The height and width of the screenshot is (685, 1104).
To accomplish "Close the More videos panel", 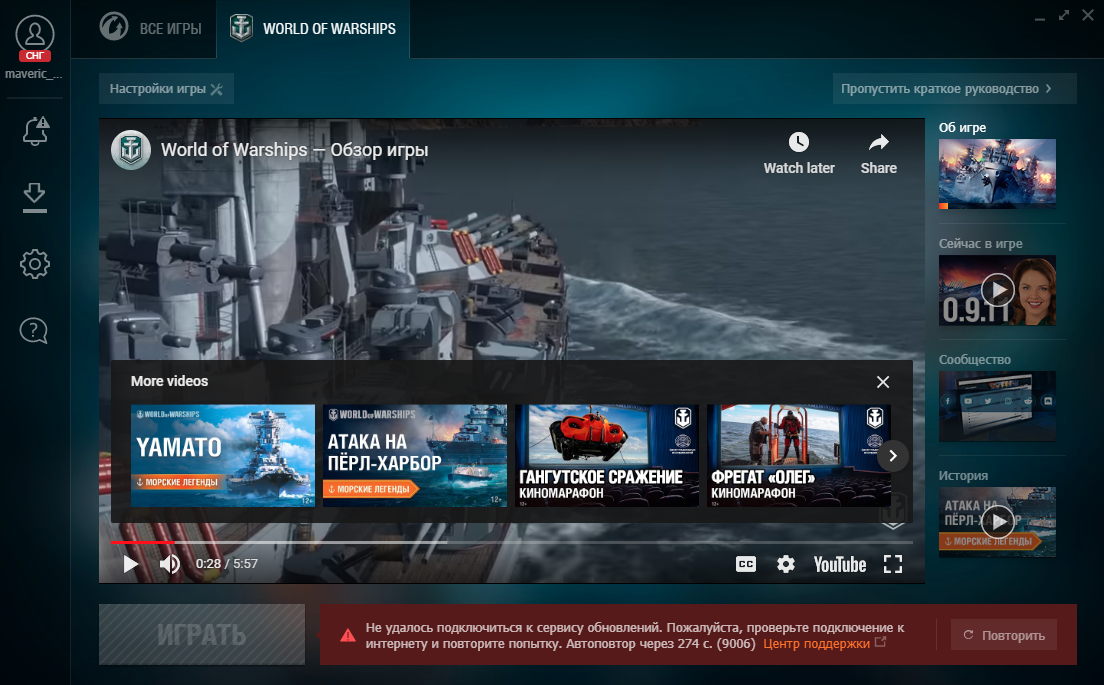I will point(883,382).
